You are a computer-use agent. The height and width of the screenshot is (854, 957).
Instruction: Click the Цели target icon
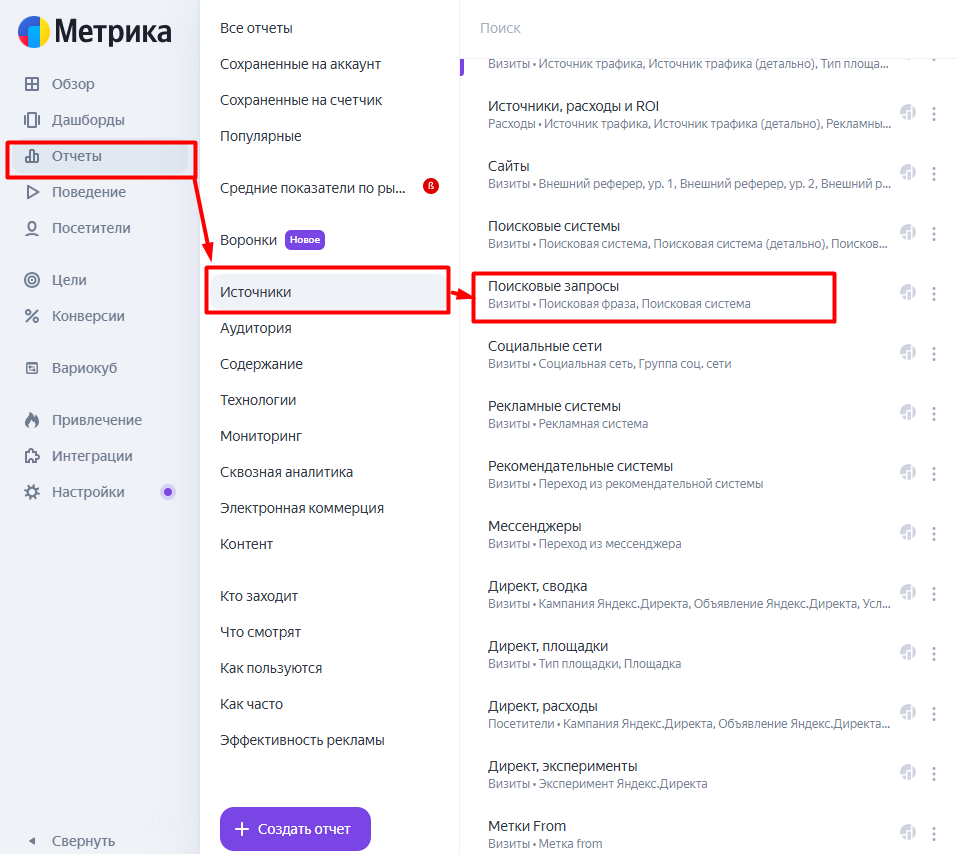pyautogui.click(x=32, y=280)
